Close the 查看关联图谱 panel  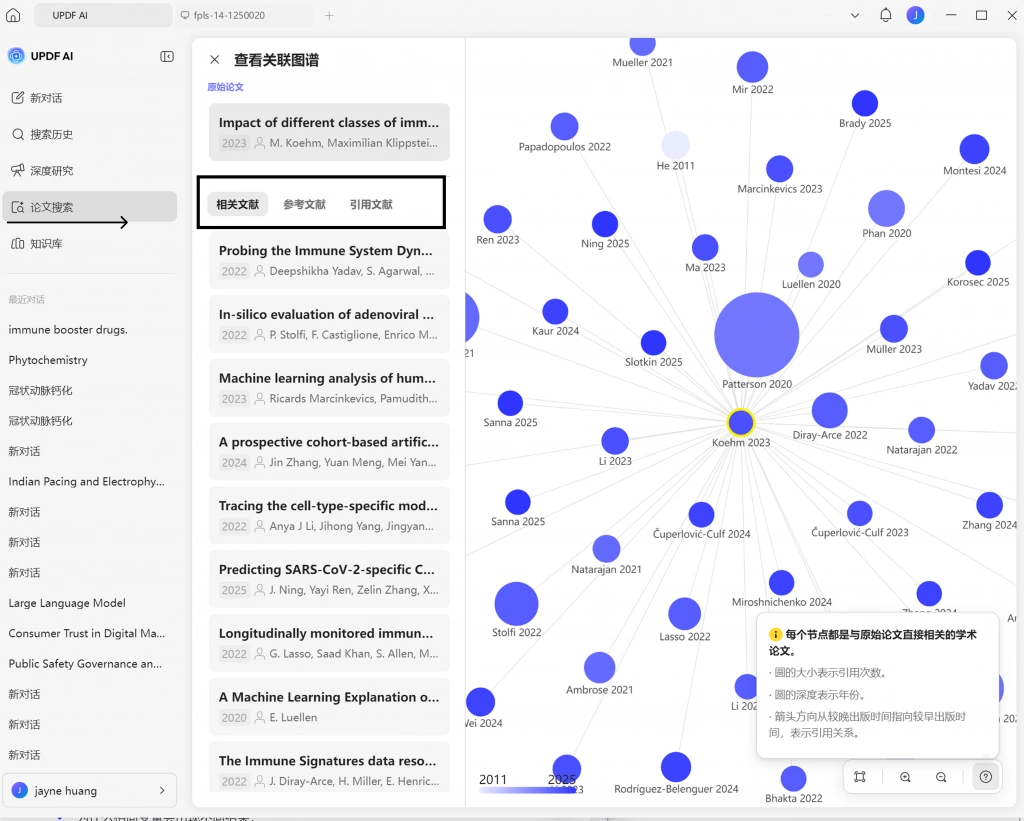pyautogui.click(x=214, y=60)
